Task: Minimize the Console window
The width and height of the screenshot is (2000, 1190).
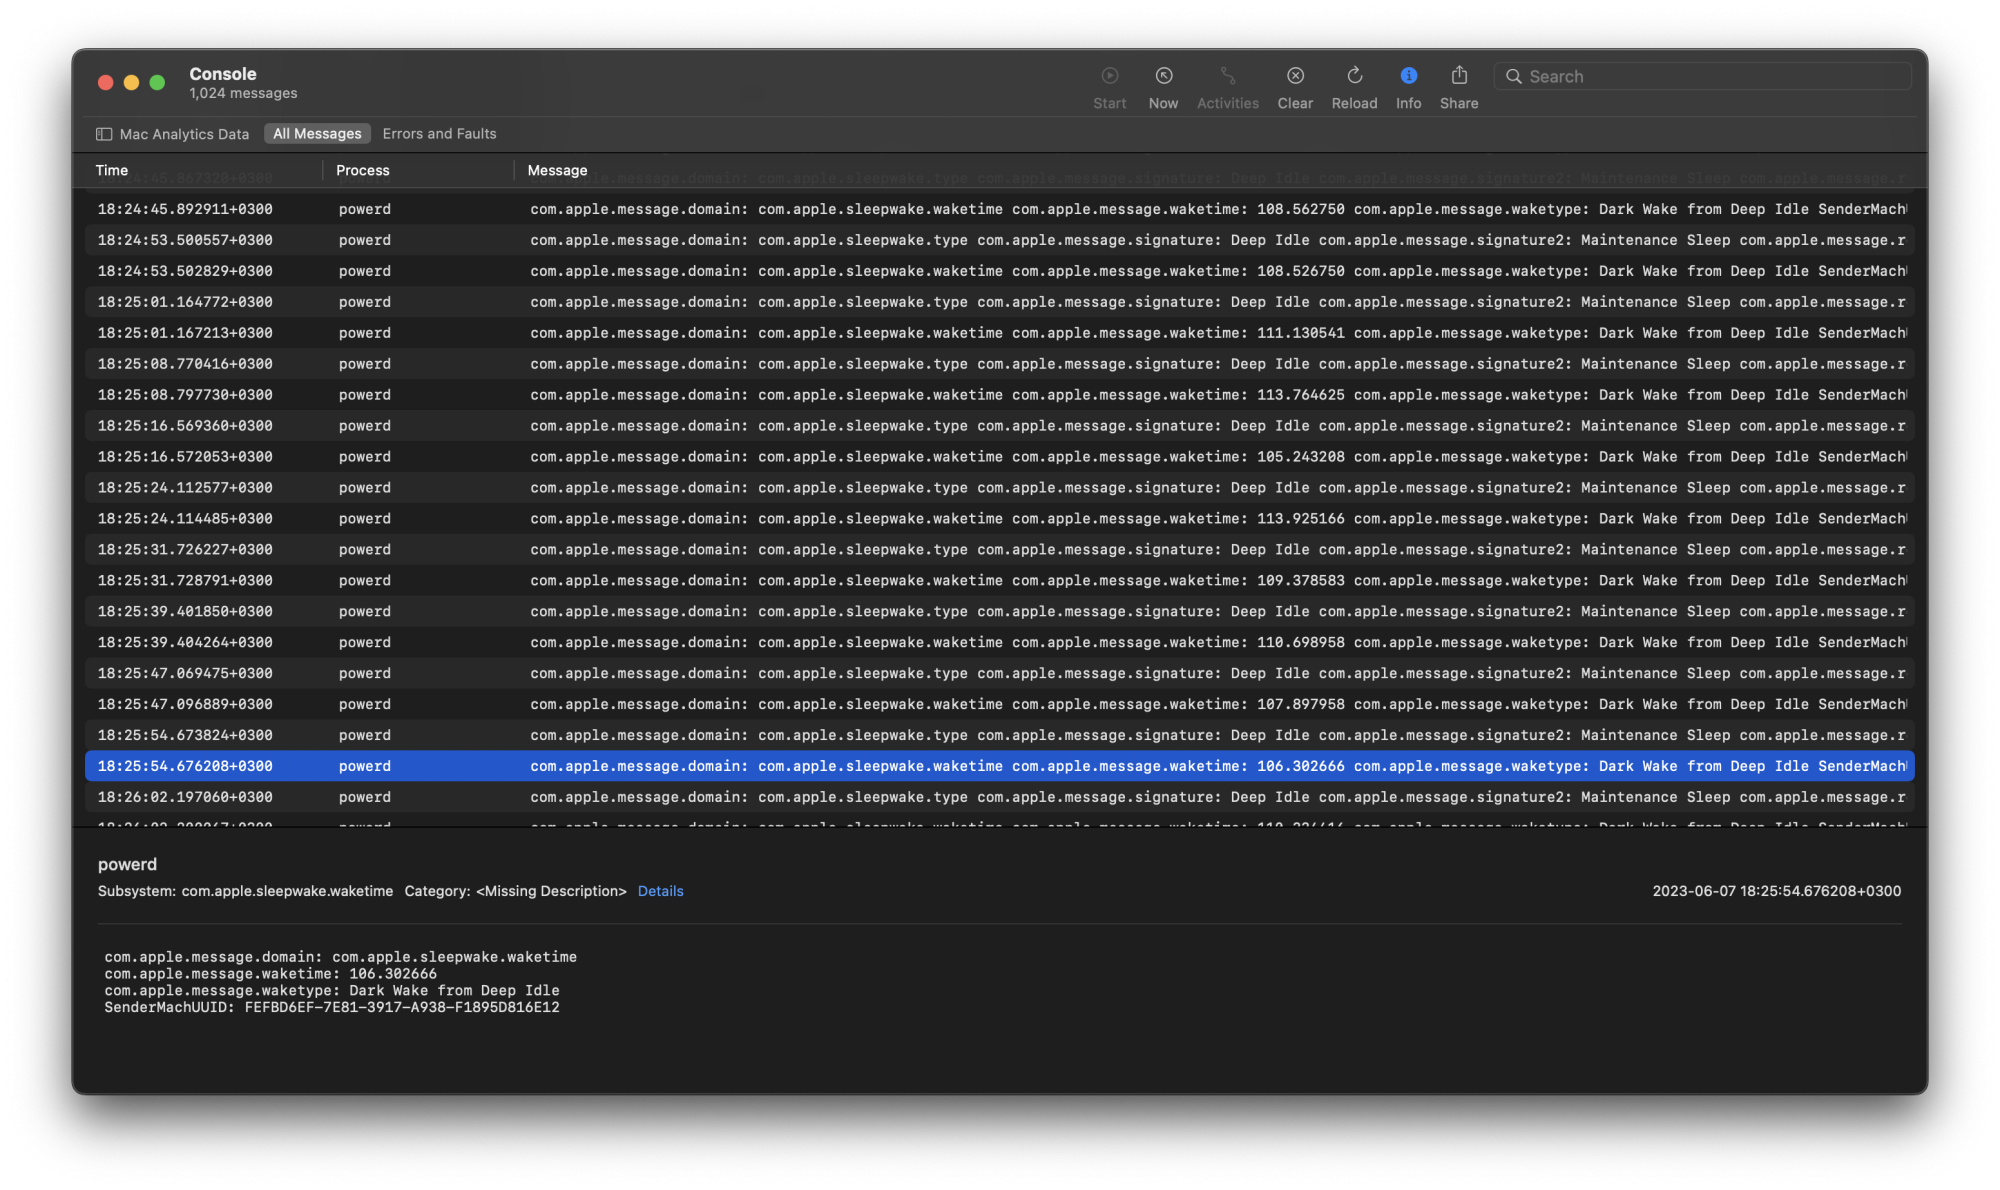Action: pyautogui.click(x=131, y=83)
